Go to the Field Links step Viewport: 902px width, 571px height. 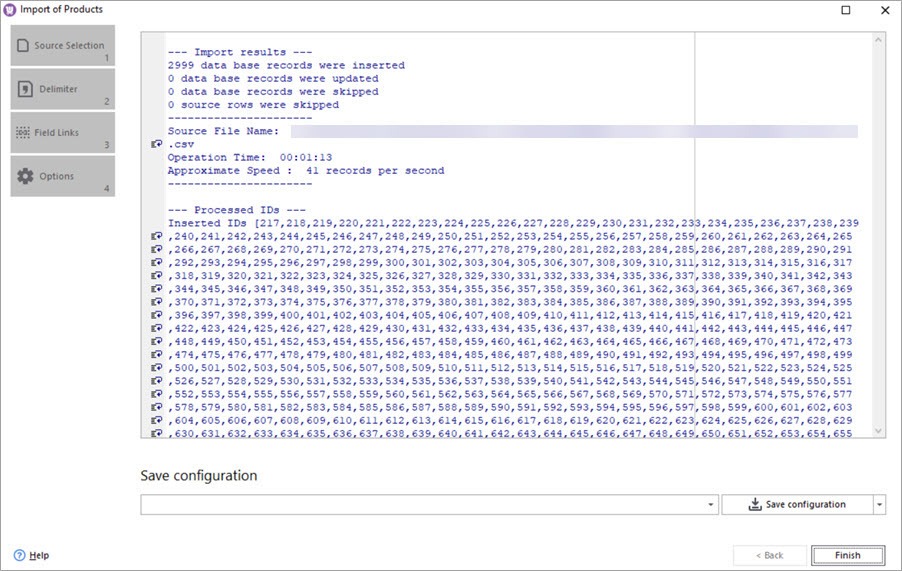tap(62, 133)
